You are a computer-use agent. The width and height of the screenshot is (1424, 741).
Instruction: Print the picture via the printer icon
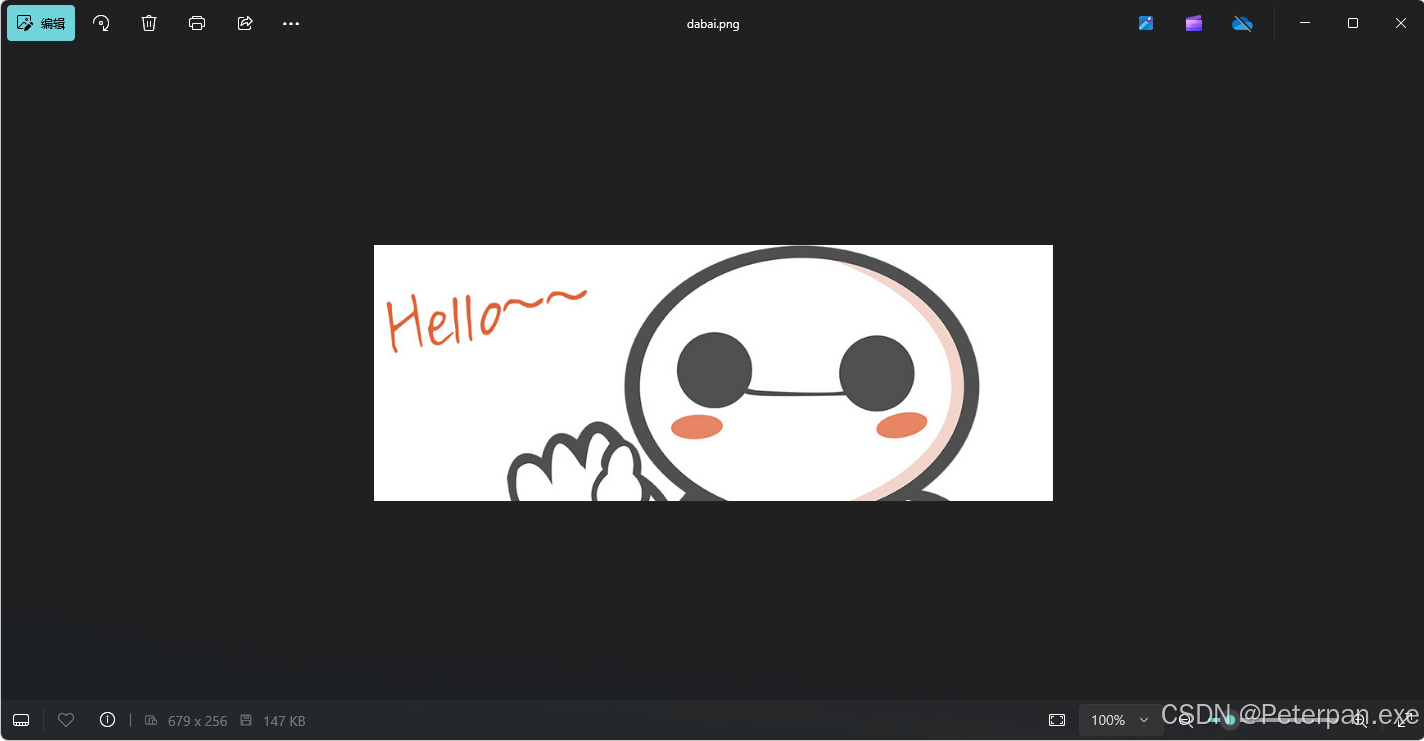click(197, 23)
